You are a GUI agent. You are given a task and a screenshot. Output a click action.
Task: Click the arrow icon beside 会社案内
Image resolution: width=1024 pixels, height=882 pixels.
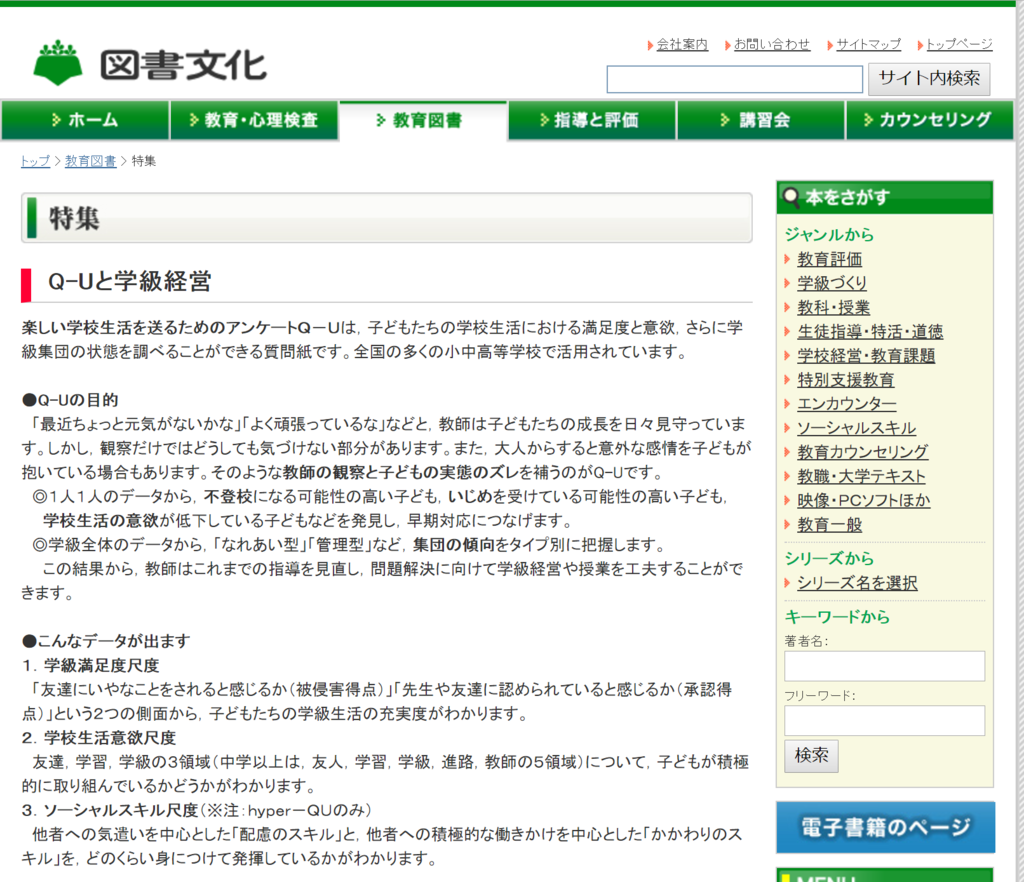tap(650, 45)
